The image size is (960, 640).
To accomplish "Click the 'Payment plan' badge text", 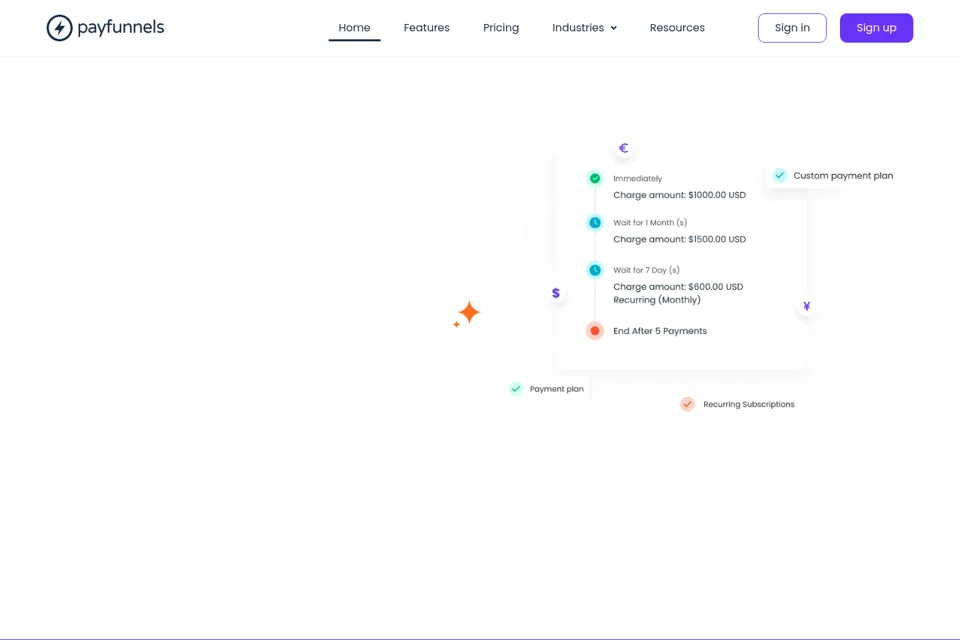I will pos(557,389).
